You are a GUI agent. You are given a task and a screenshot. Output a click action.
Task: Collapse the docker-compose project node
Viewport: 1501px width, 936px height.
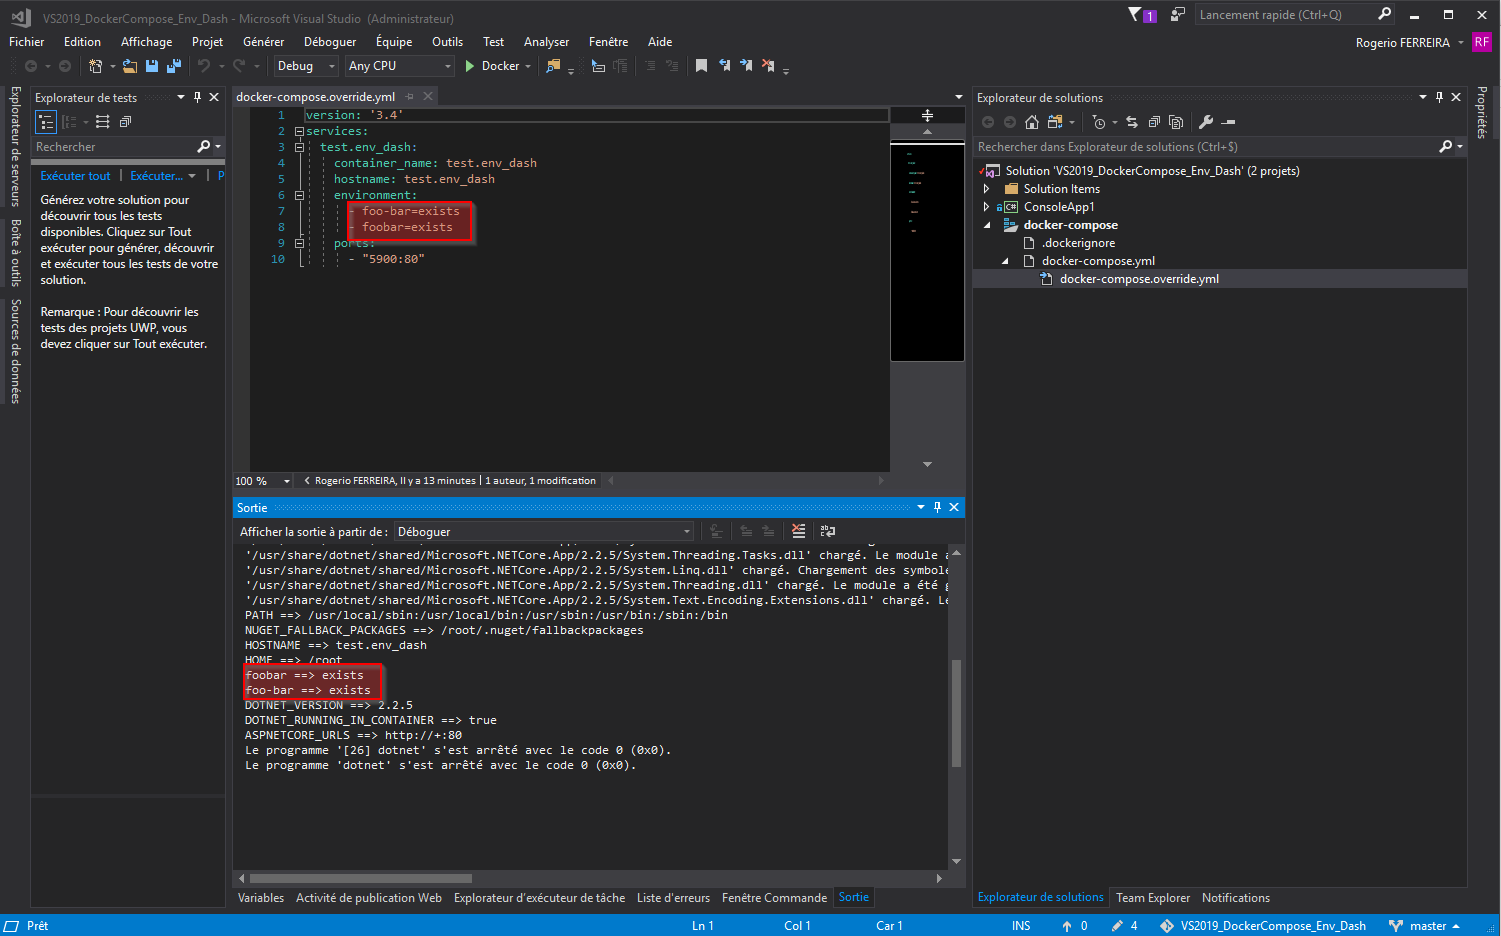point(987,225)
